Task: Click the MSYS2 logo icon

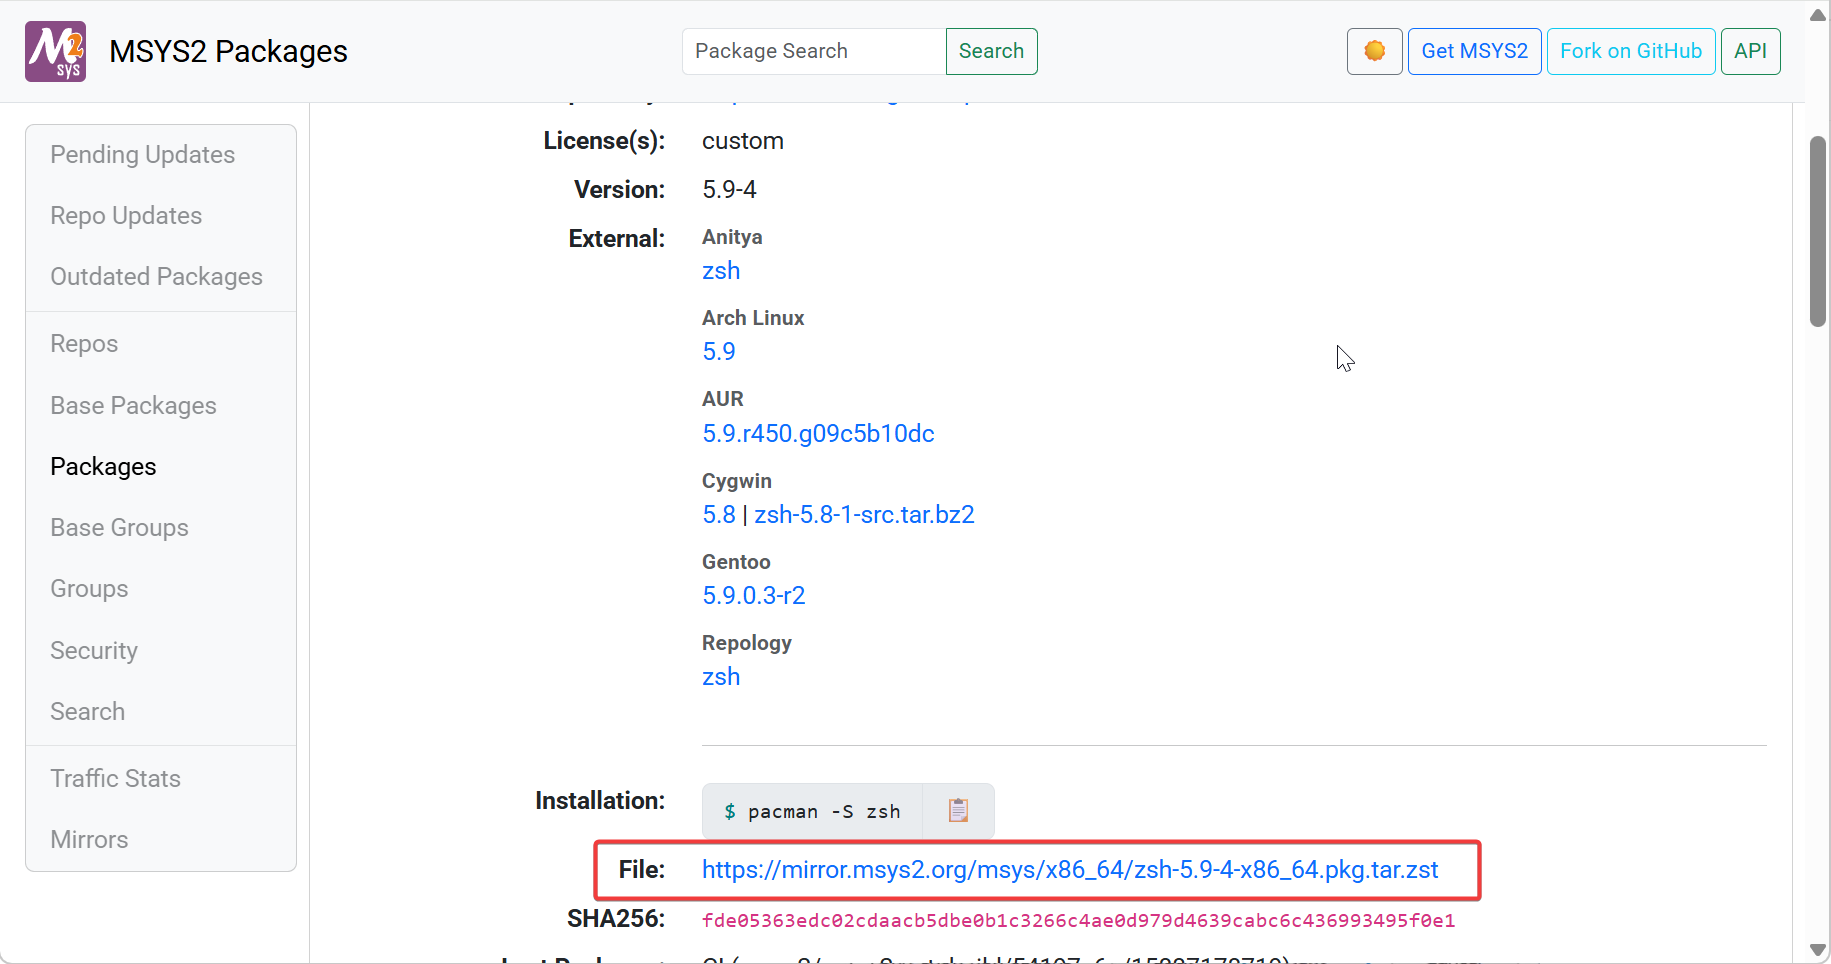Action: point(55,51)
